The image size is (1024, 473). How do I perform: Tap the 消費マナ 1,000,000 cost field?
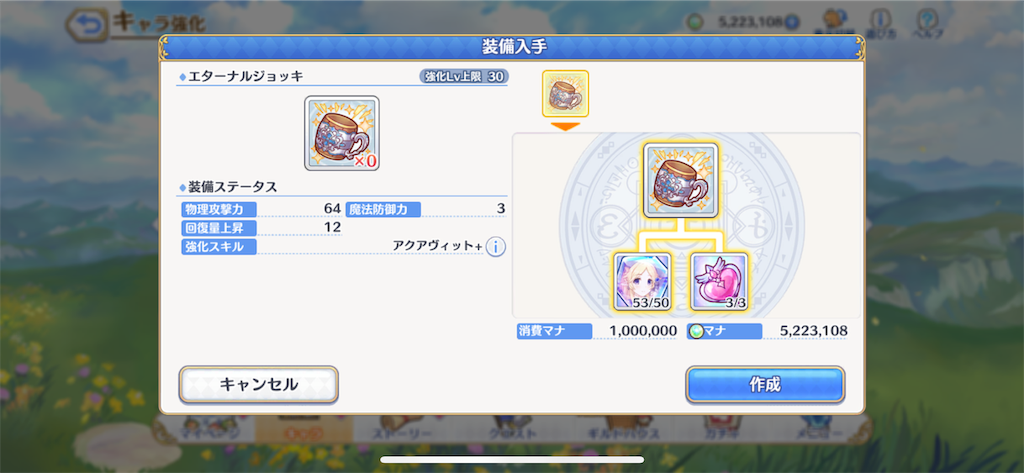[597, 331]
